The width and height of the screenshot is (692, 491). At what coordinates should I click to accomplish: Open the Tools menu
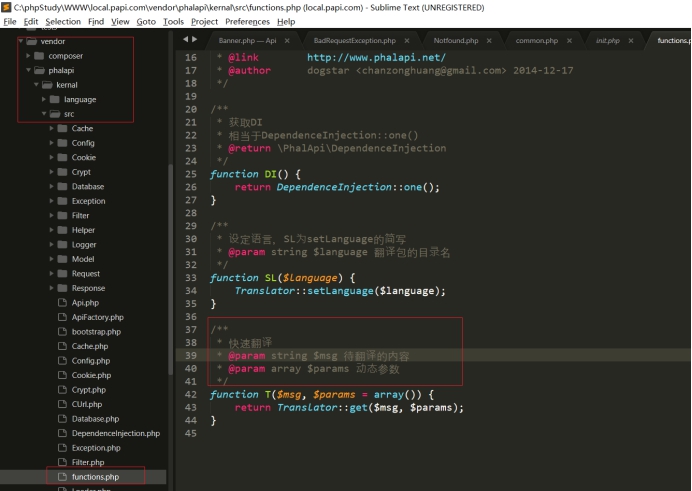173,22
